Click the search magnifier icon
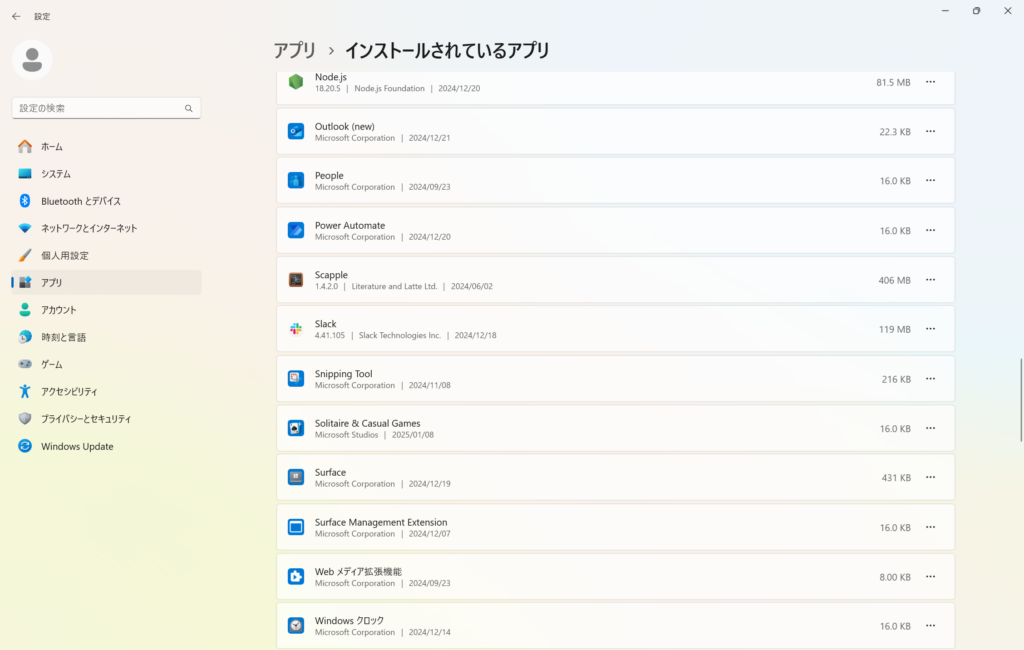The image size is (1024, 650). click(189, 108)
